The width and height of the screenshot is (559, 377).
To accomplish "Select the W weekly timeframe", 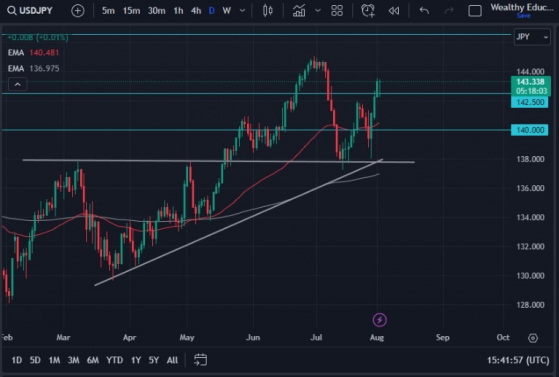I will (x=226, y=11).
